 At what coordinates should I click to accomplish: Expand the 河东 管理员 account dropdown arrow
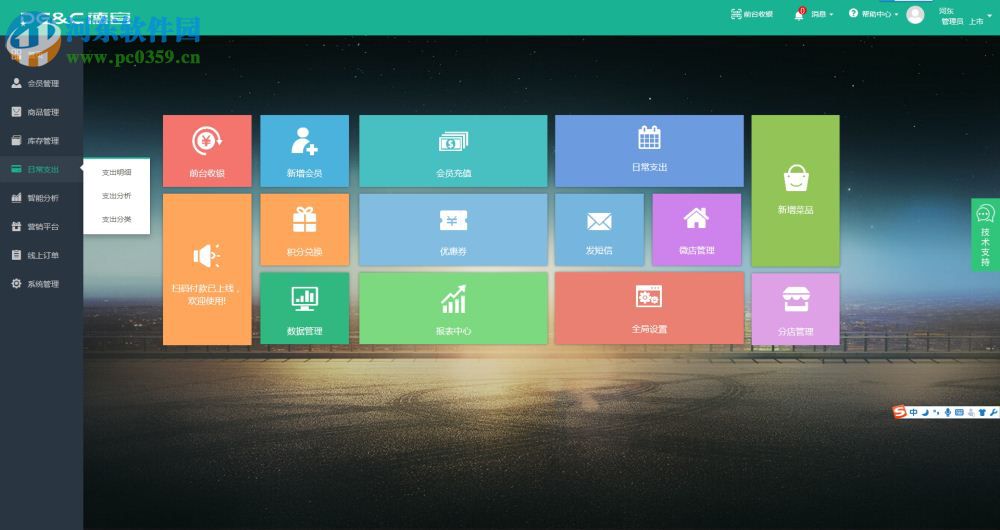[x=990, y=15]
